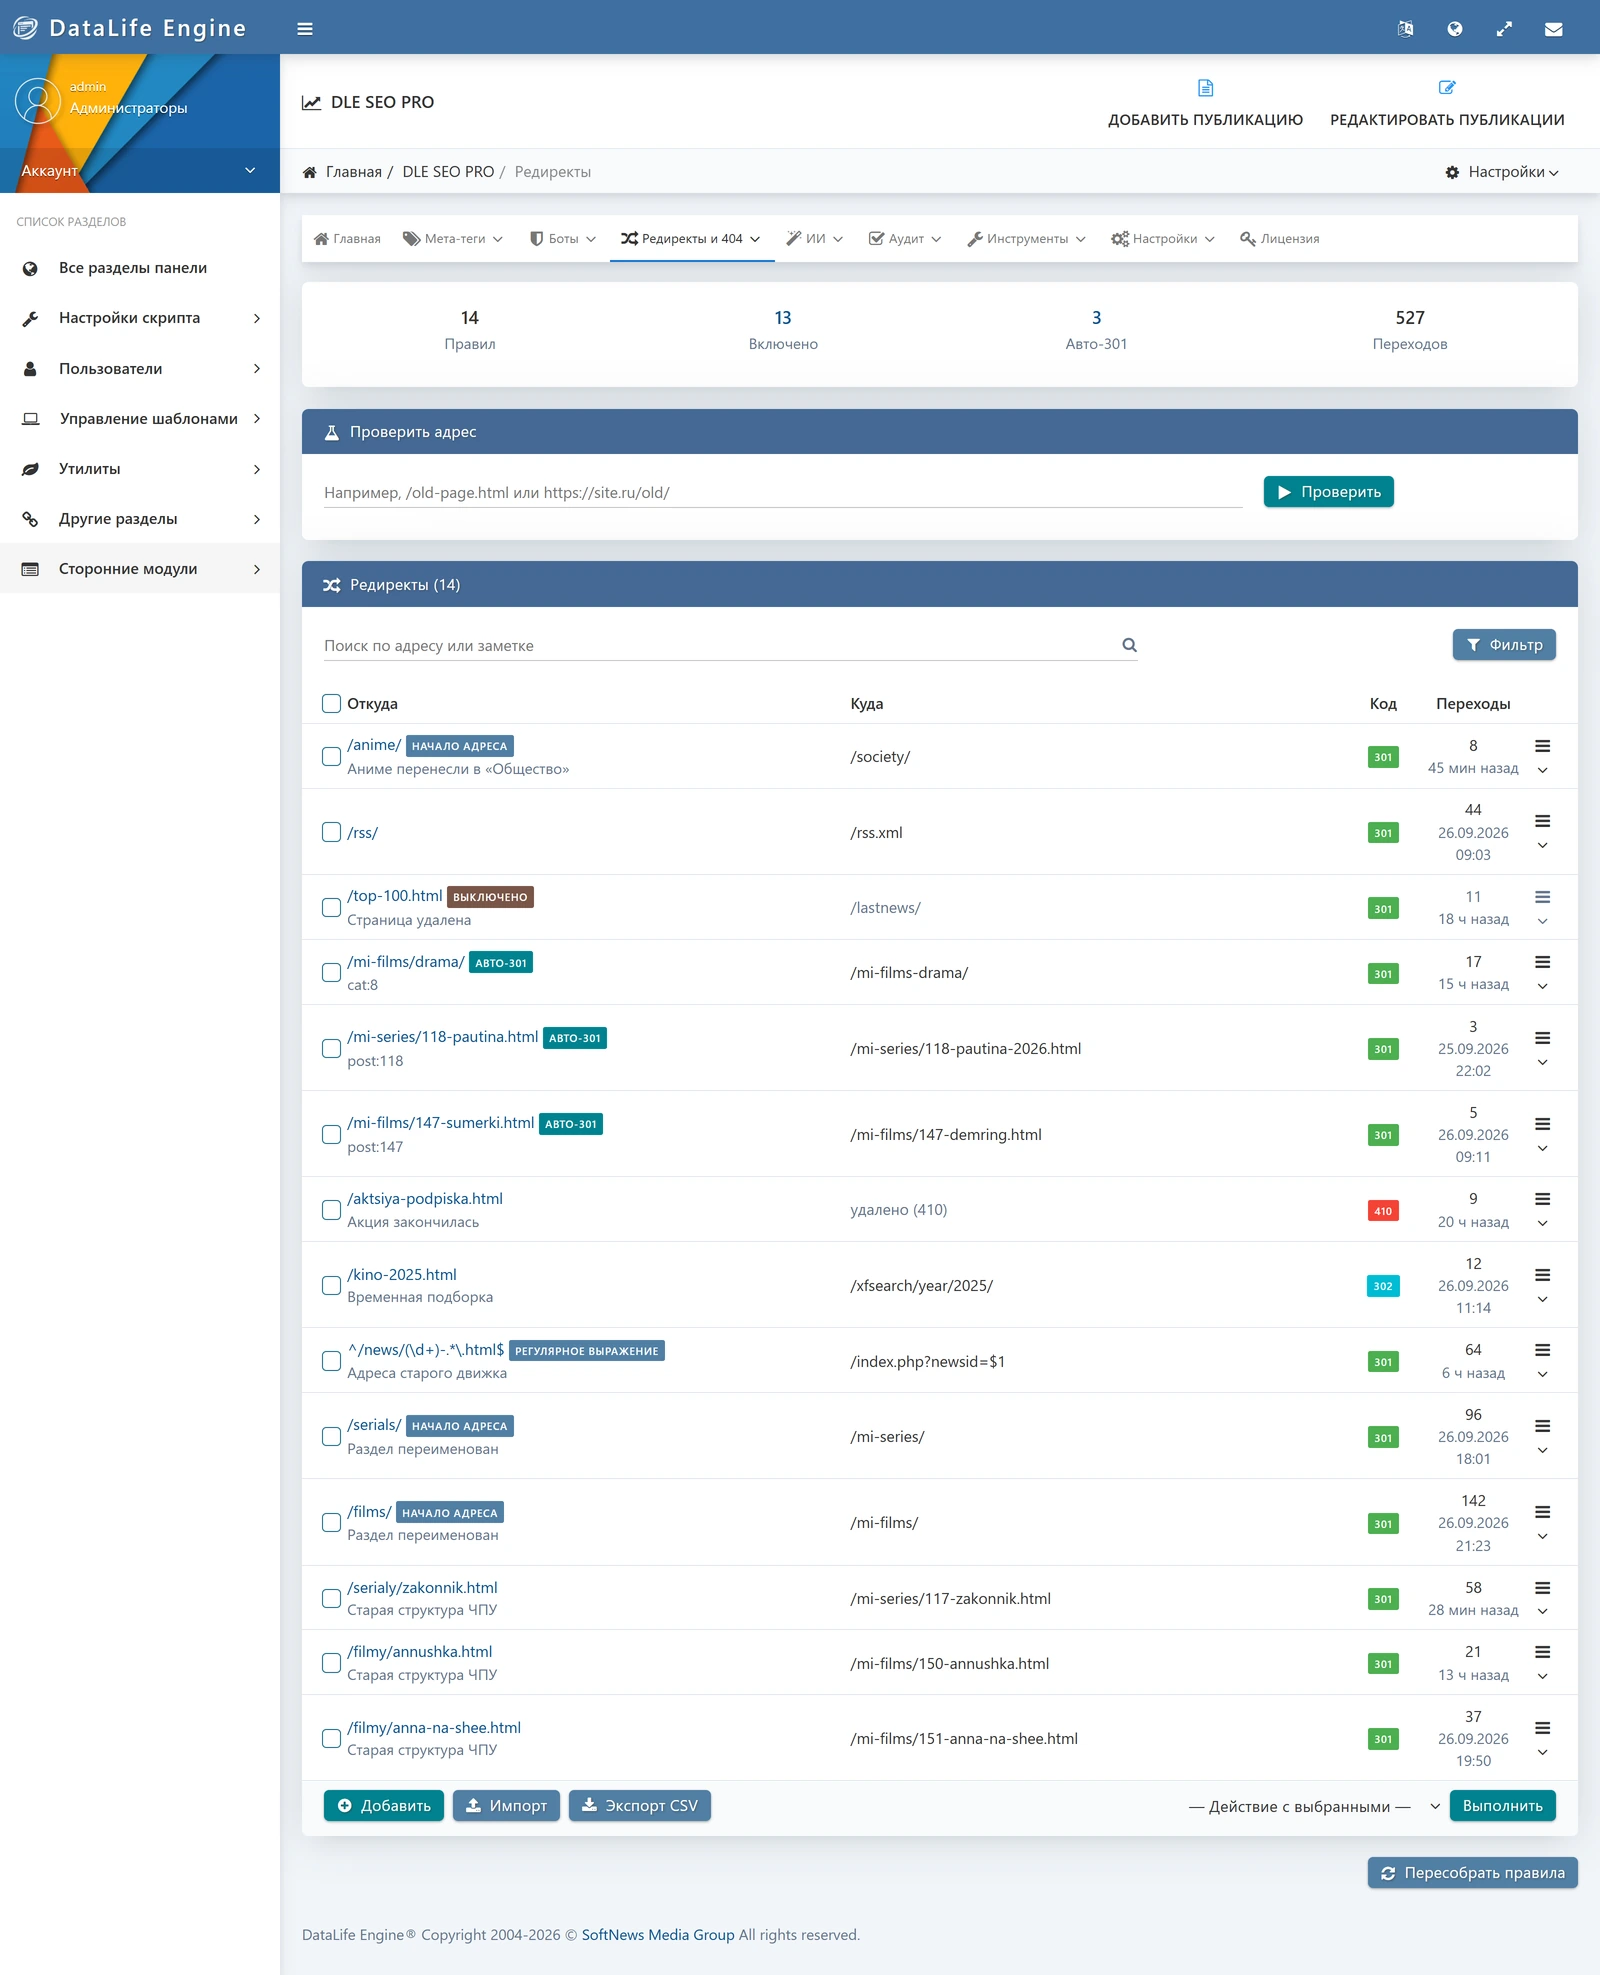Click the Пересобрать правила button
1600x1975 pixels.
1473,1873
